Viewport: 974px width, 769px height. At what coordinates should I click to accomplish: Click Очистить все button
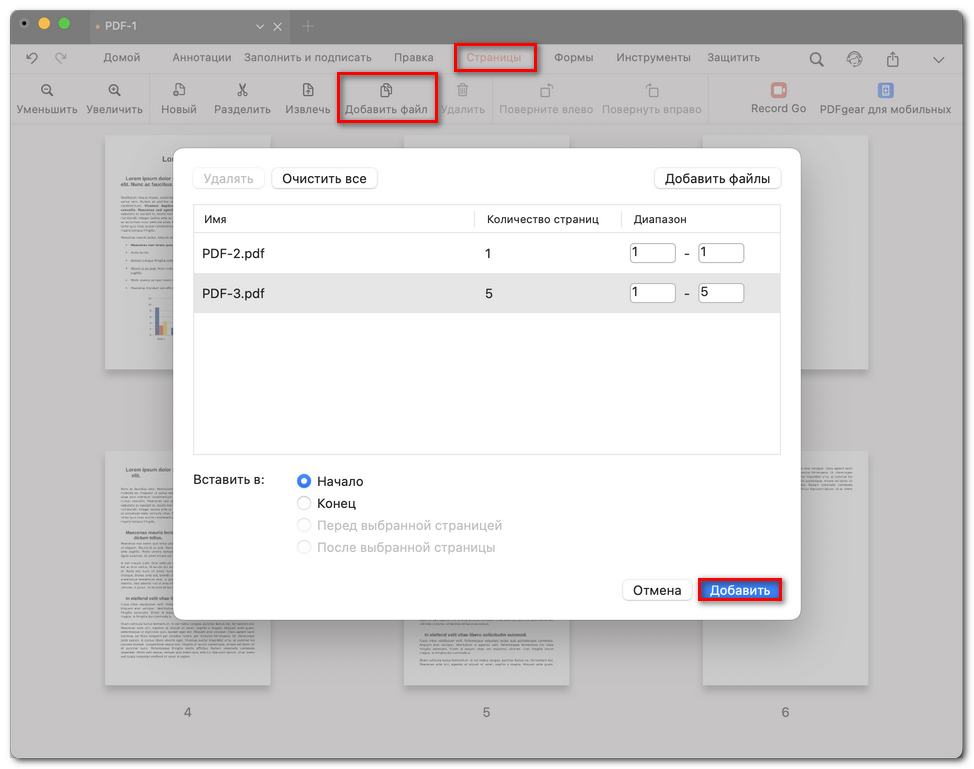(324, 179)
